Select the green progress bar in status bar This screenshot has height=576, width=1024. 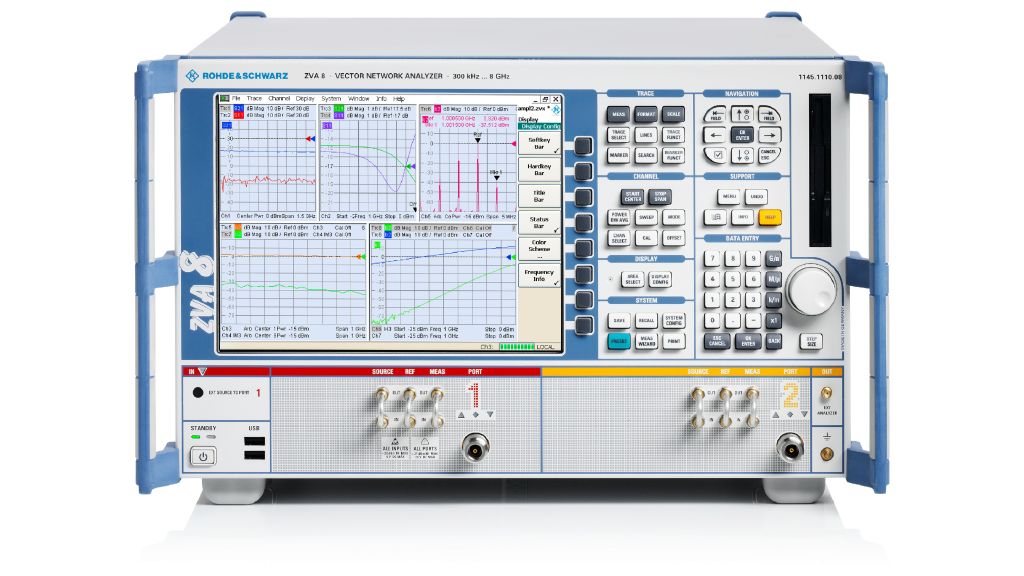(x=517, y=347)
